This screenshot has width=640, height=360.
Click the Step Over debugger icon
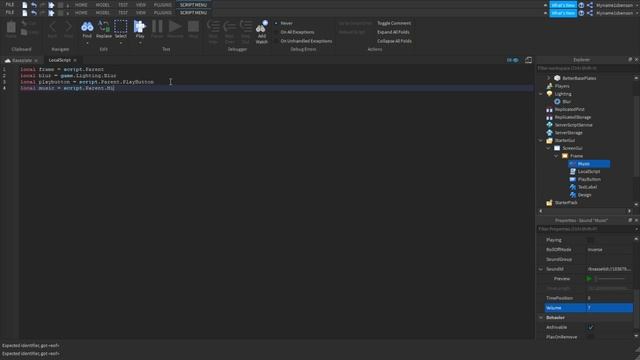click(230, 27)
